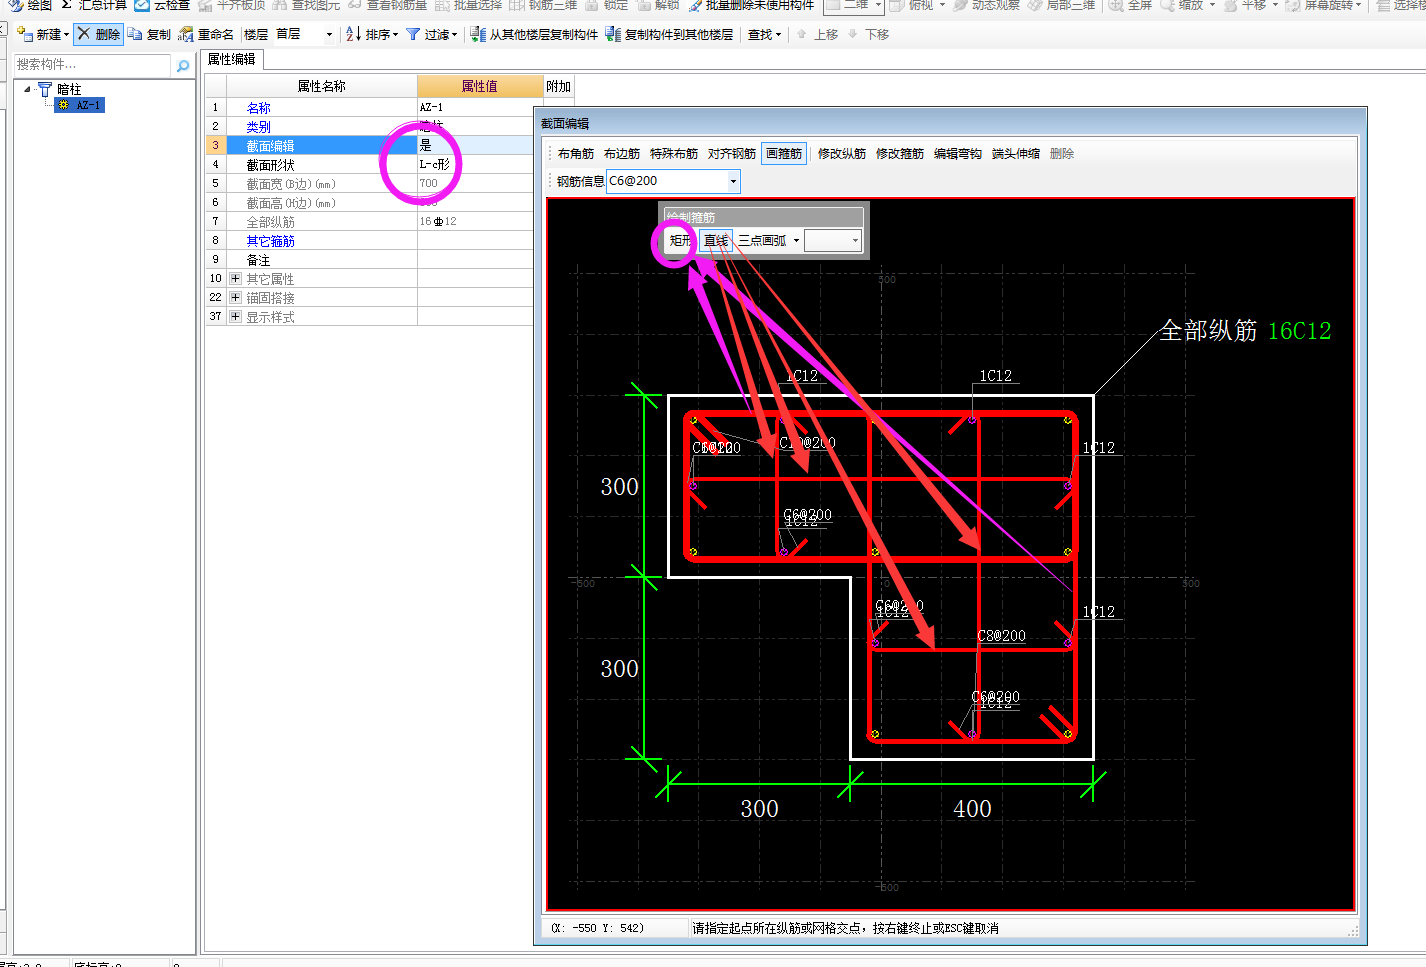Viewport: 1426px width, 967px height.
Task: Click the 搜索构件 search input field
Action: click(92, 65)
